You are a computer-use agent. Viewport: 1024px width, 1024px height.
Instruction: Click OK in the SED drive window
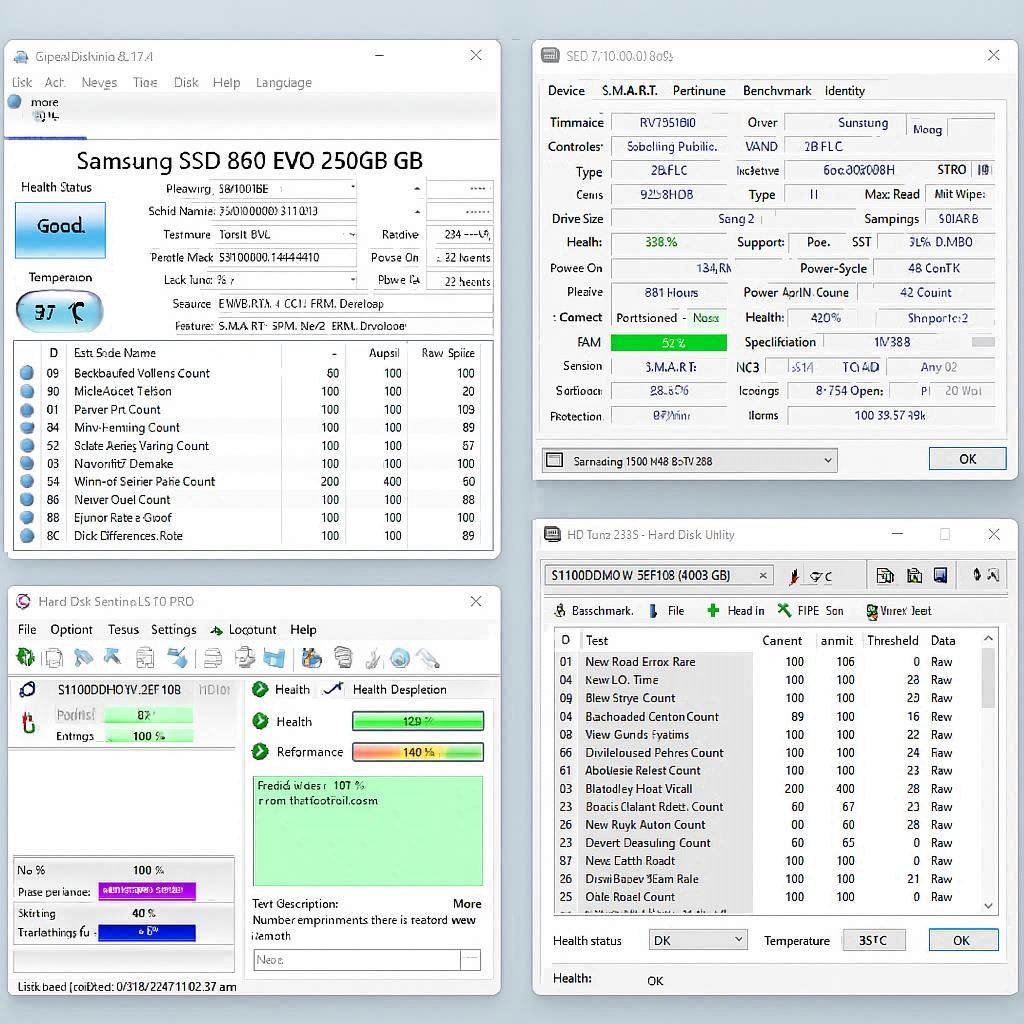click(x=967, y=459)
